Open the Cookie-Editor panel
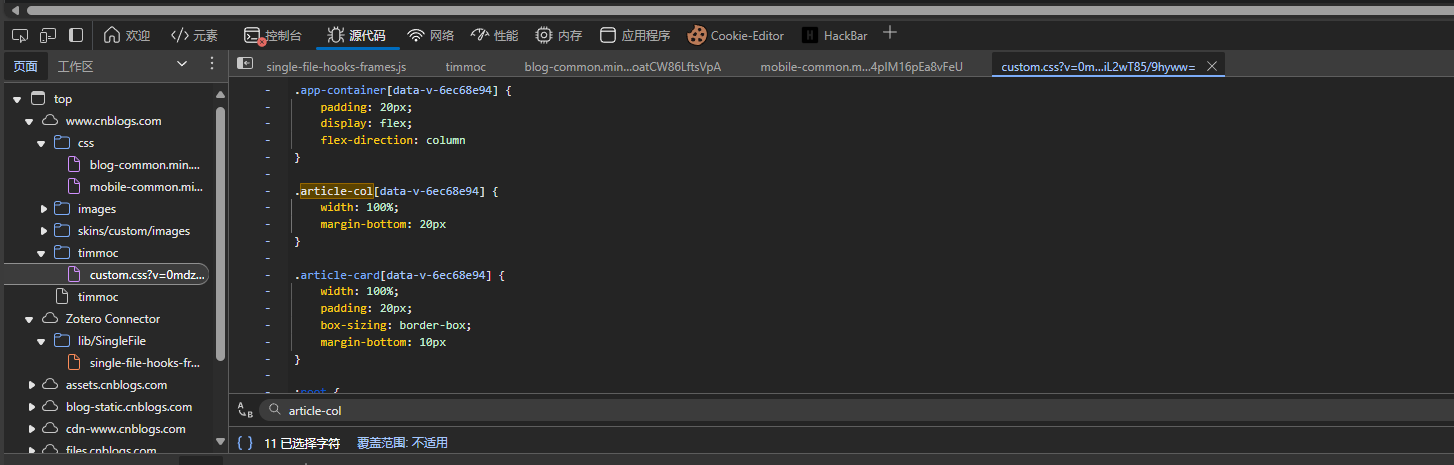Screen dimensions: 1454x465 click(x=736, y=35)
